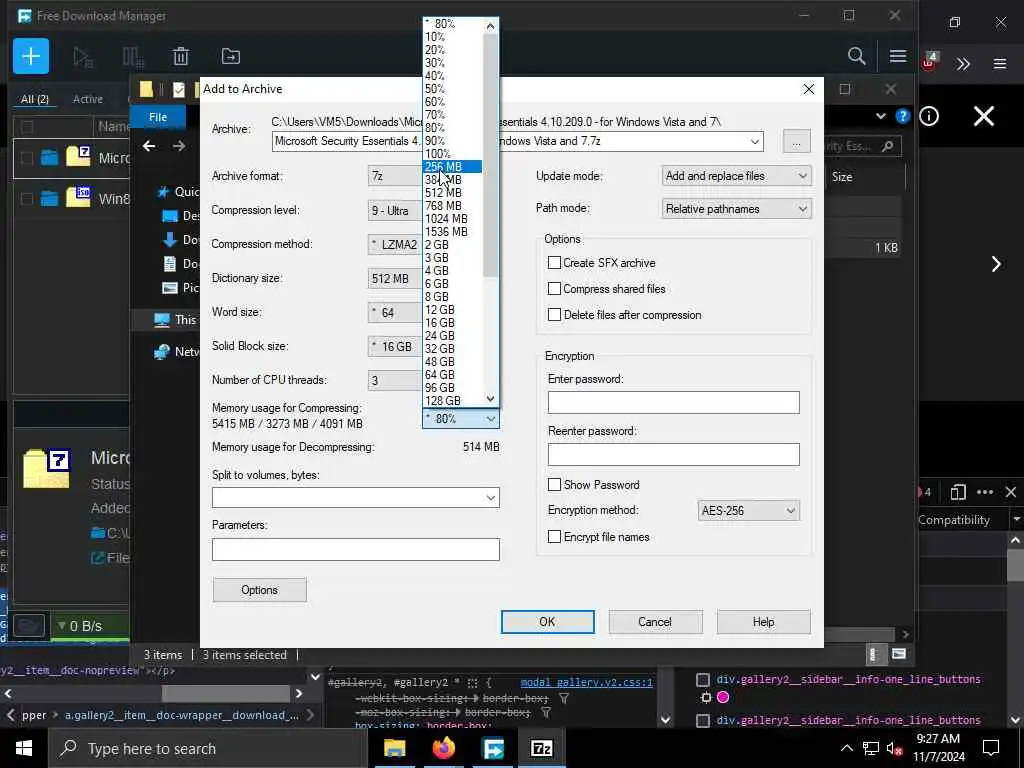Click the add download plus button

click(x=31, y=56)
